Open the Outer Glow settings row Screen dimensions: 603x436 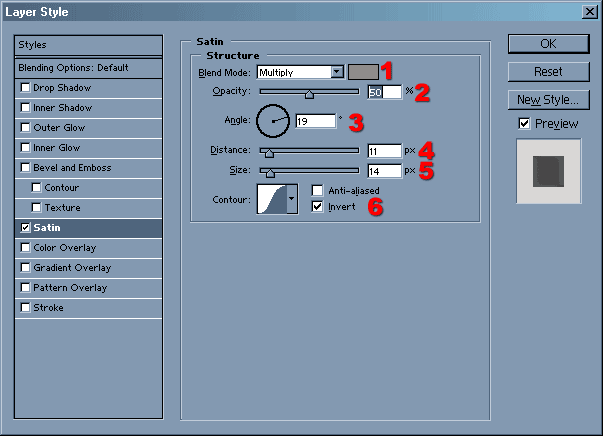tap(88, 128)
